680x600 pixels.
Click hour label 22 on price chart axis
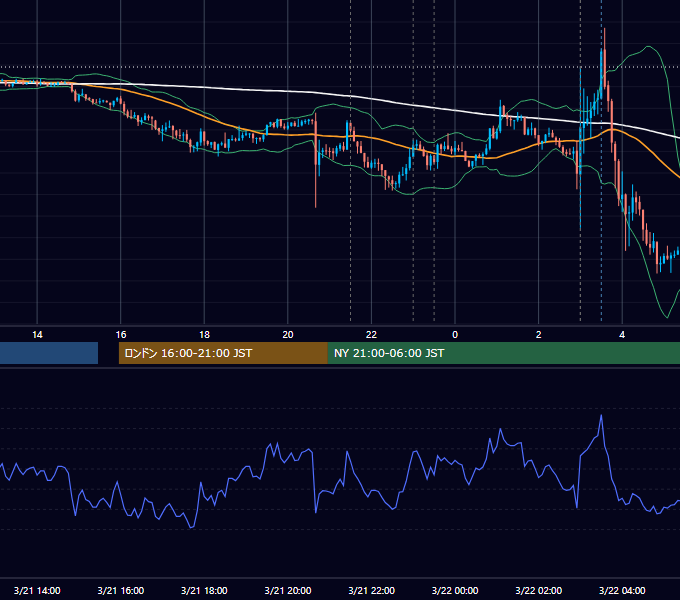372,335
